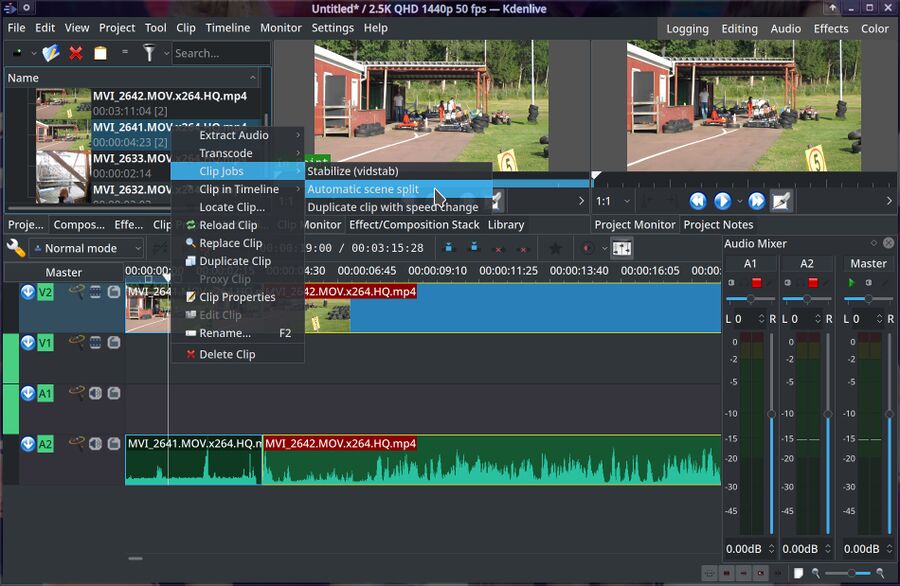Open dropdown arrow next to the filter funnel
Image resolution: width=900 pixels, height=586 pixels.
(x=166, y=53)
